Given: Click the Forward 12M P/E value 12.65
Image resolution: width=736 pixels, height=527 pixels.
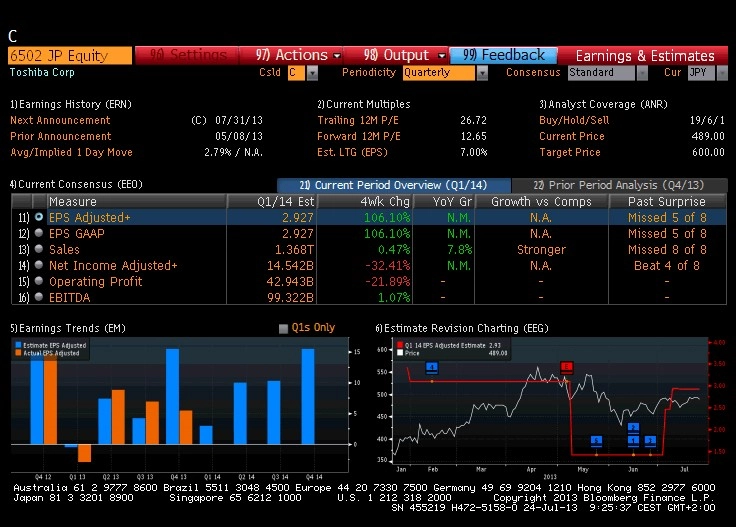Looking at the screenshot, I should (x=473, y=136).
